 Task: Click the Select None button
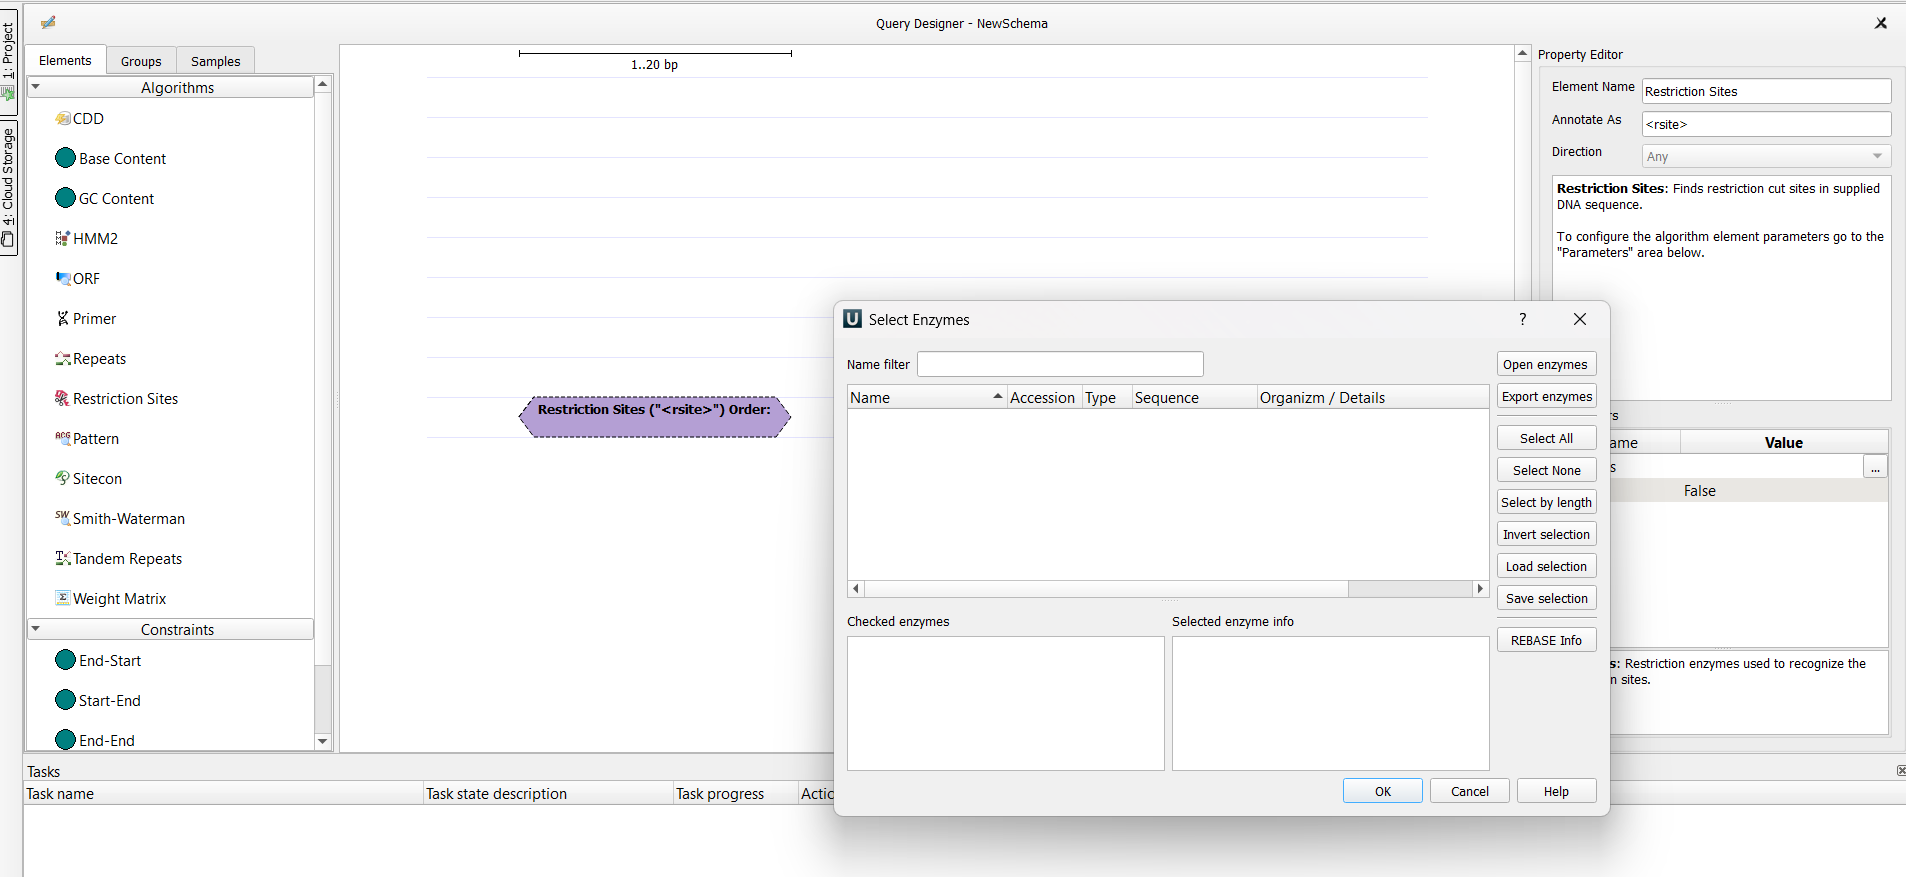pyautogui.click(x=1546, y=470)
